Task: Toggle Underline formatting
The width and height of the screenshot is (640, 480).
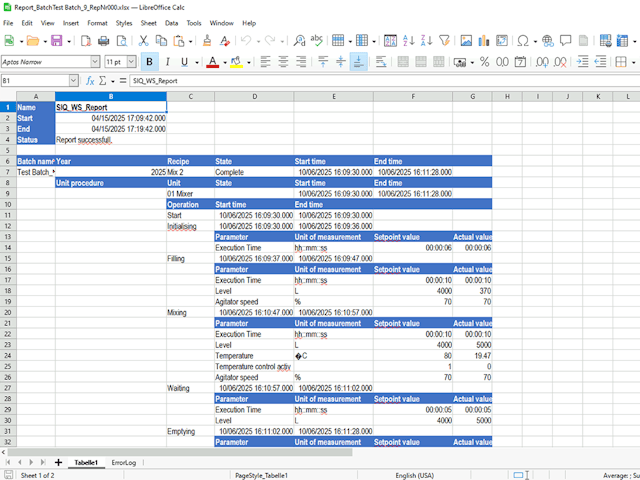Action: click(x=184, y=62)
